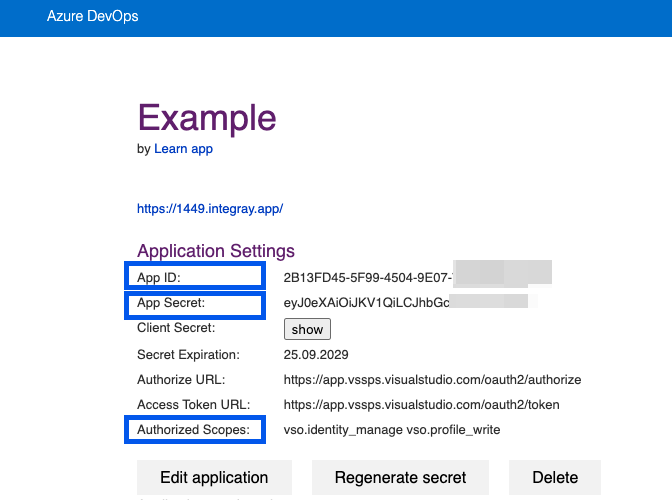Click the vso.identity_manage vso.profile_write scopes text
Viewport: 672px width, 500px height.
click(392, 430)
